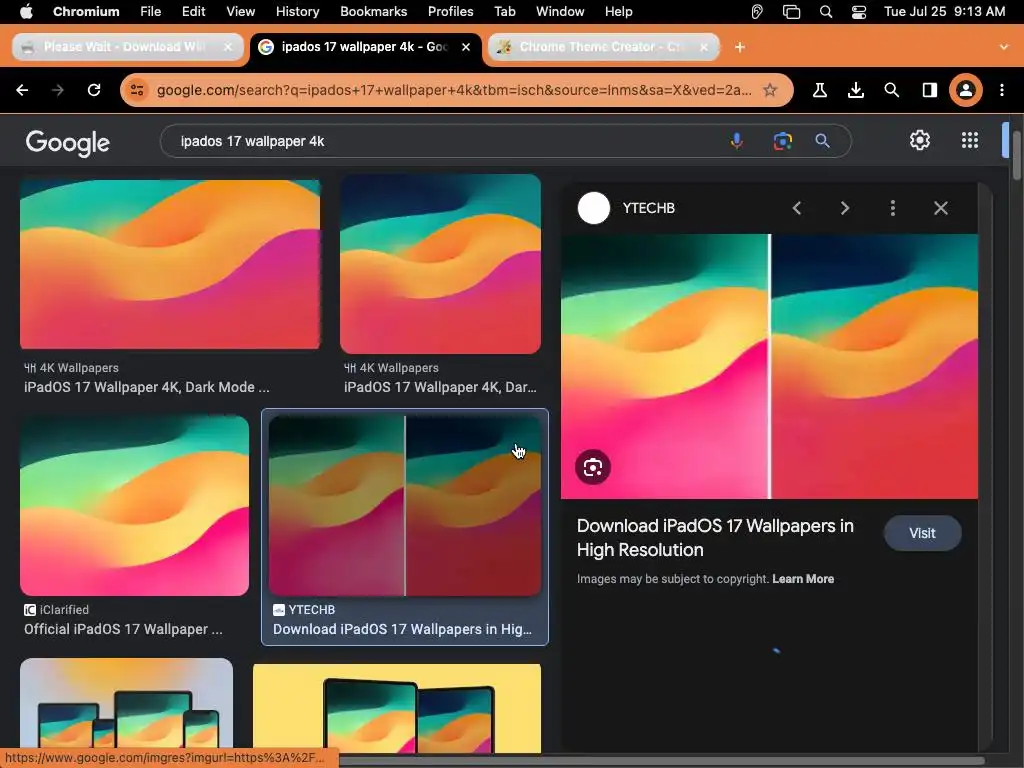
Task: Select the iClarified wallpaper thumbnail
Action: click(135, 505)
